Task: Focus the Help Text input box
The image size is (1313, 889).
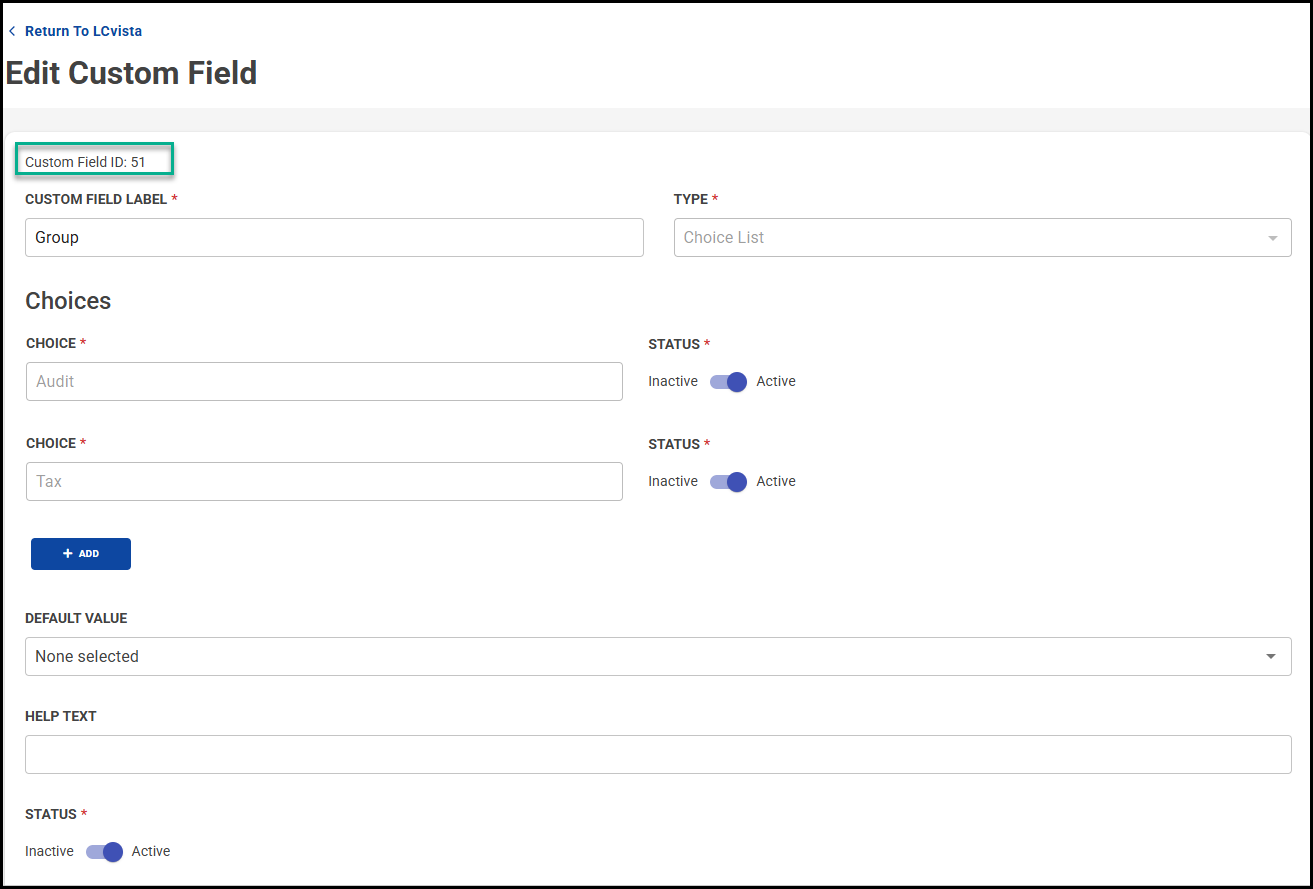Action: tap(657, 755)
